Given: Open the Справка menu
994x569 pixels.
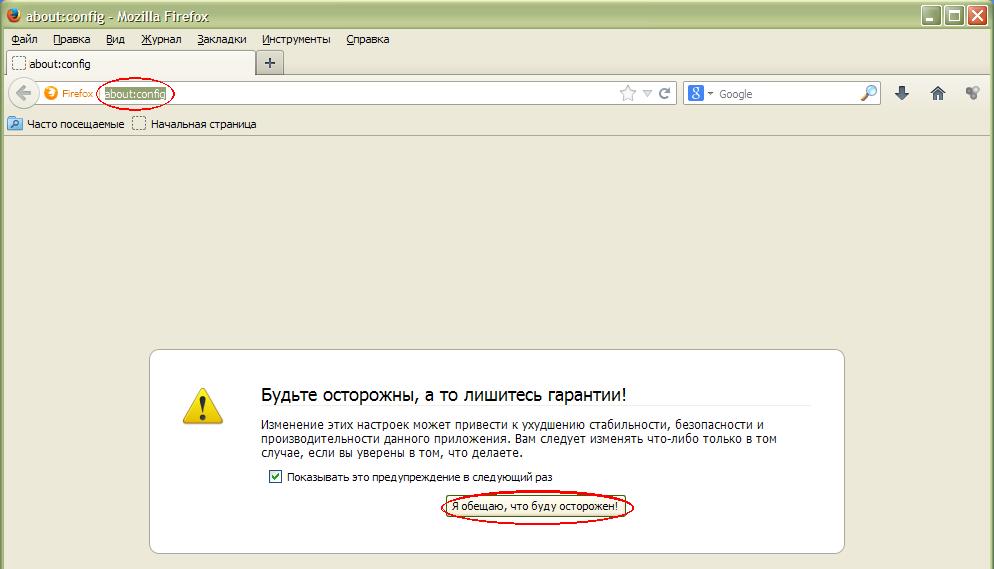Looking at the screenshot, I should [x=368, y=39].
